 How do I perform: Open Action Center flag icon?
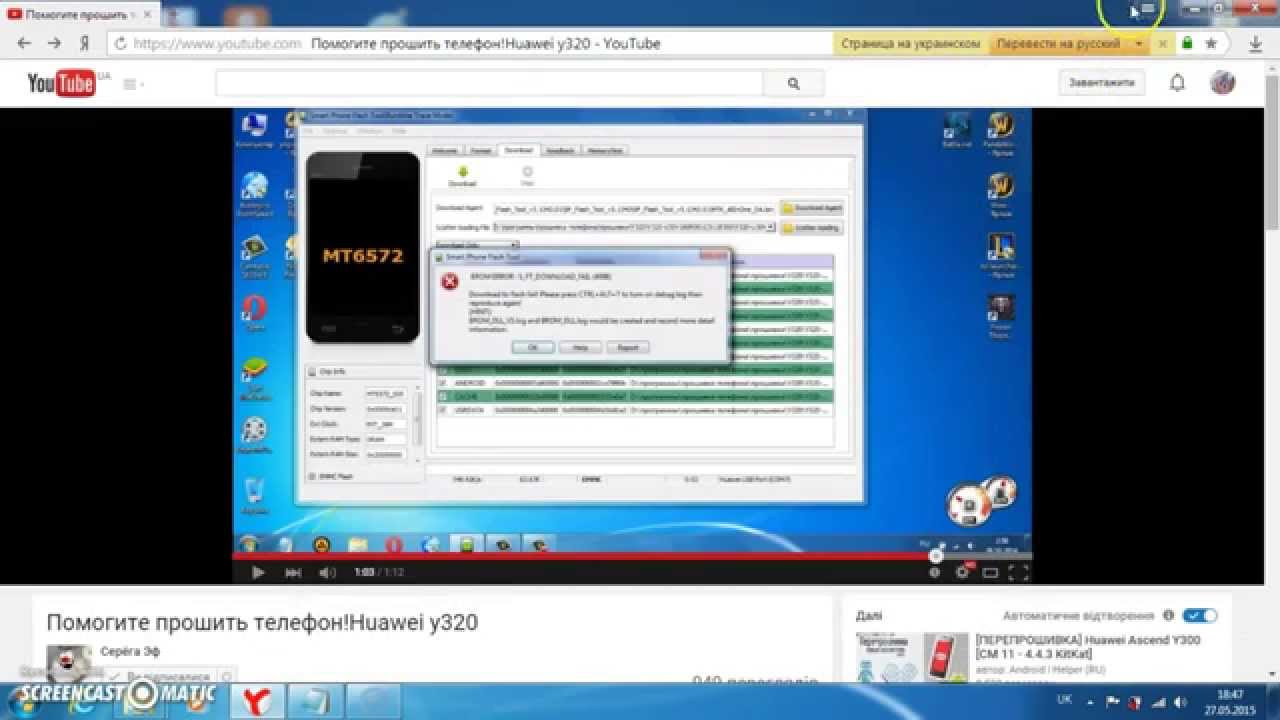coord(1114,701)
